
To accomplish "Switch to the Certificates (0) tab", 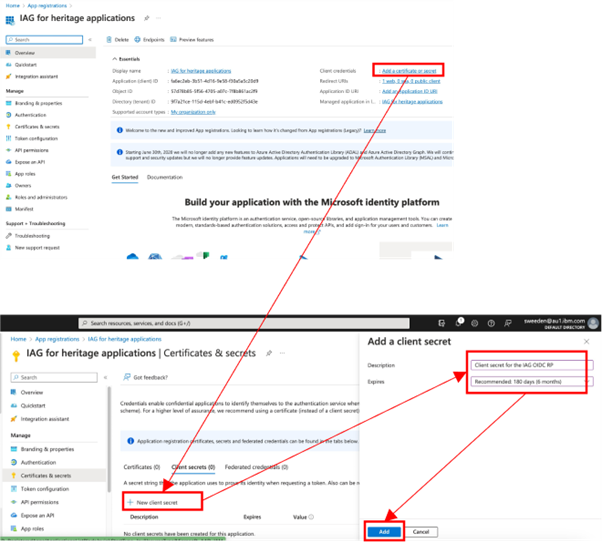I will [x=142, y=467].
